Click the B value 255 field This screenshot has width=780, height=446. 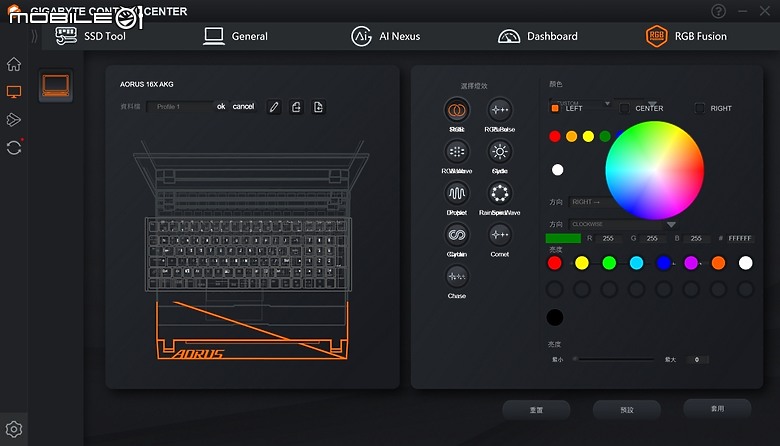click(x=695, y=239)
